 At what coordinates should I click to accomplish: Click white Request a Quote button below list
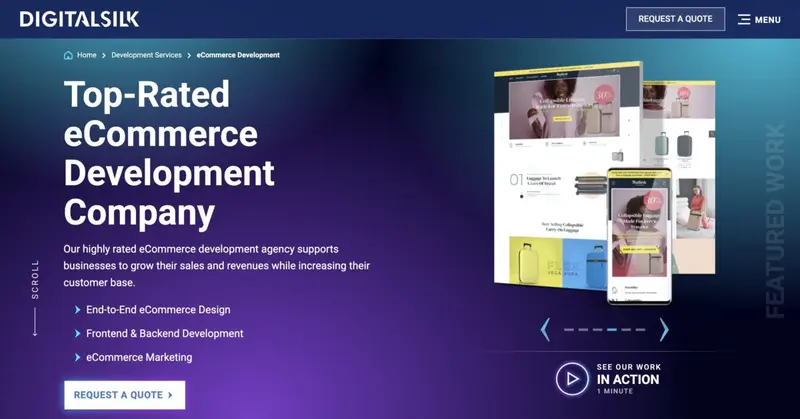pos(124,395)
